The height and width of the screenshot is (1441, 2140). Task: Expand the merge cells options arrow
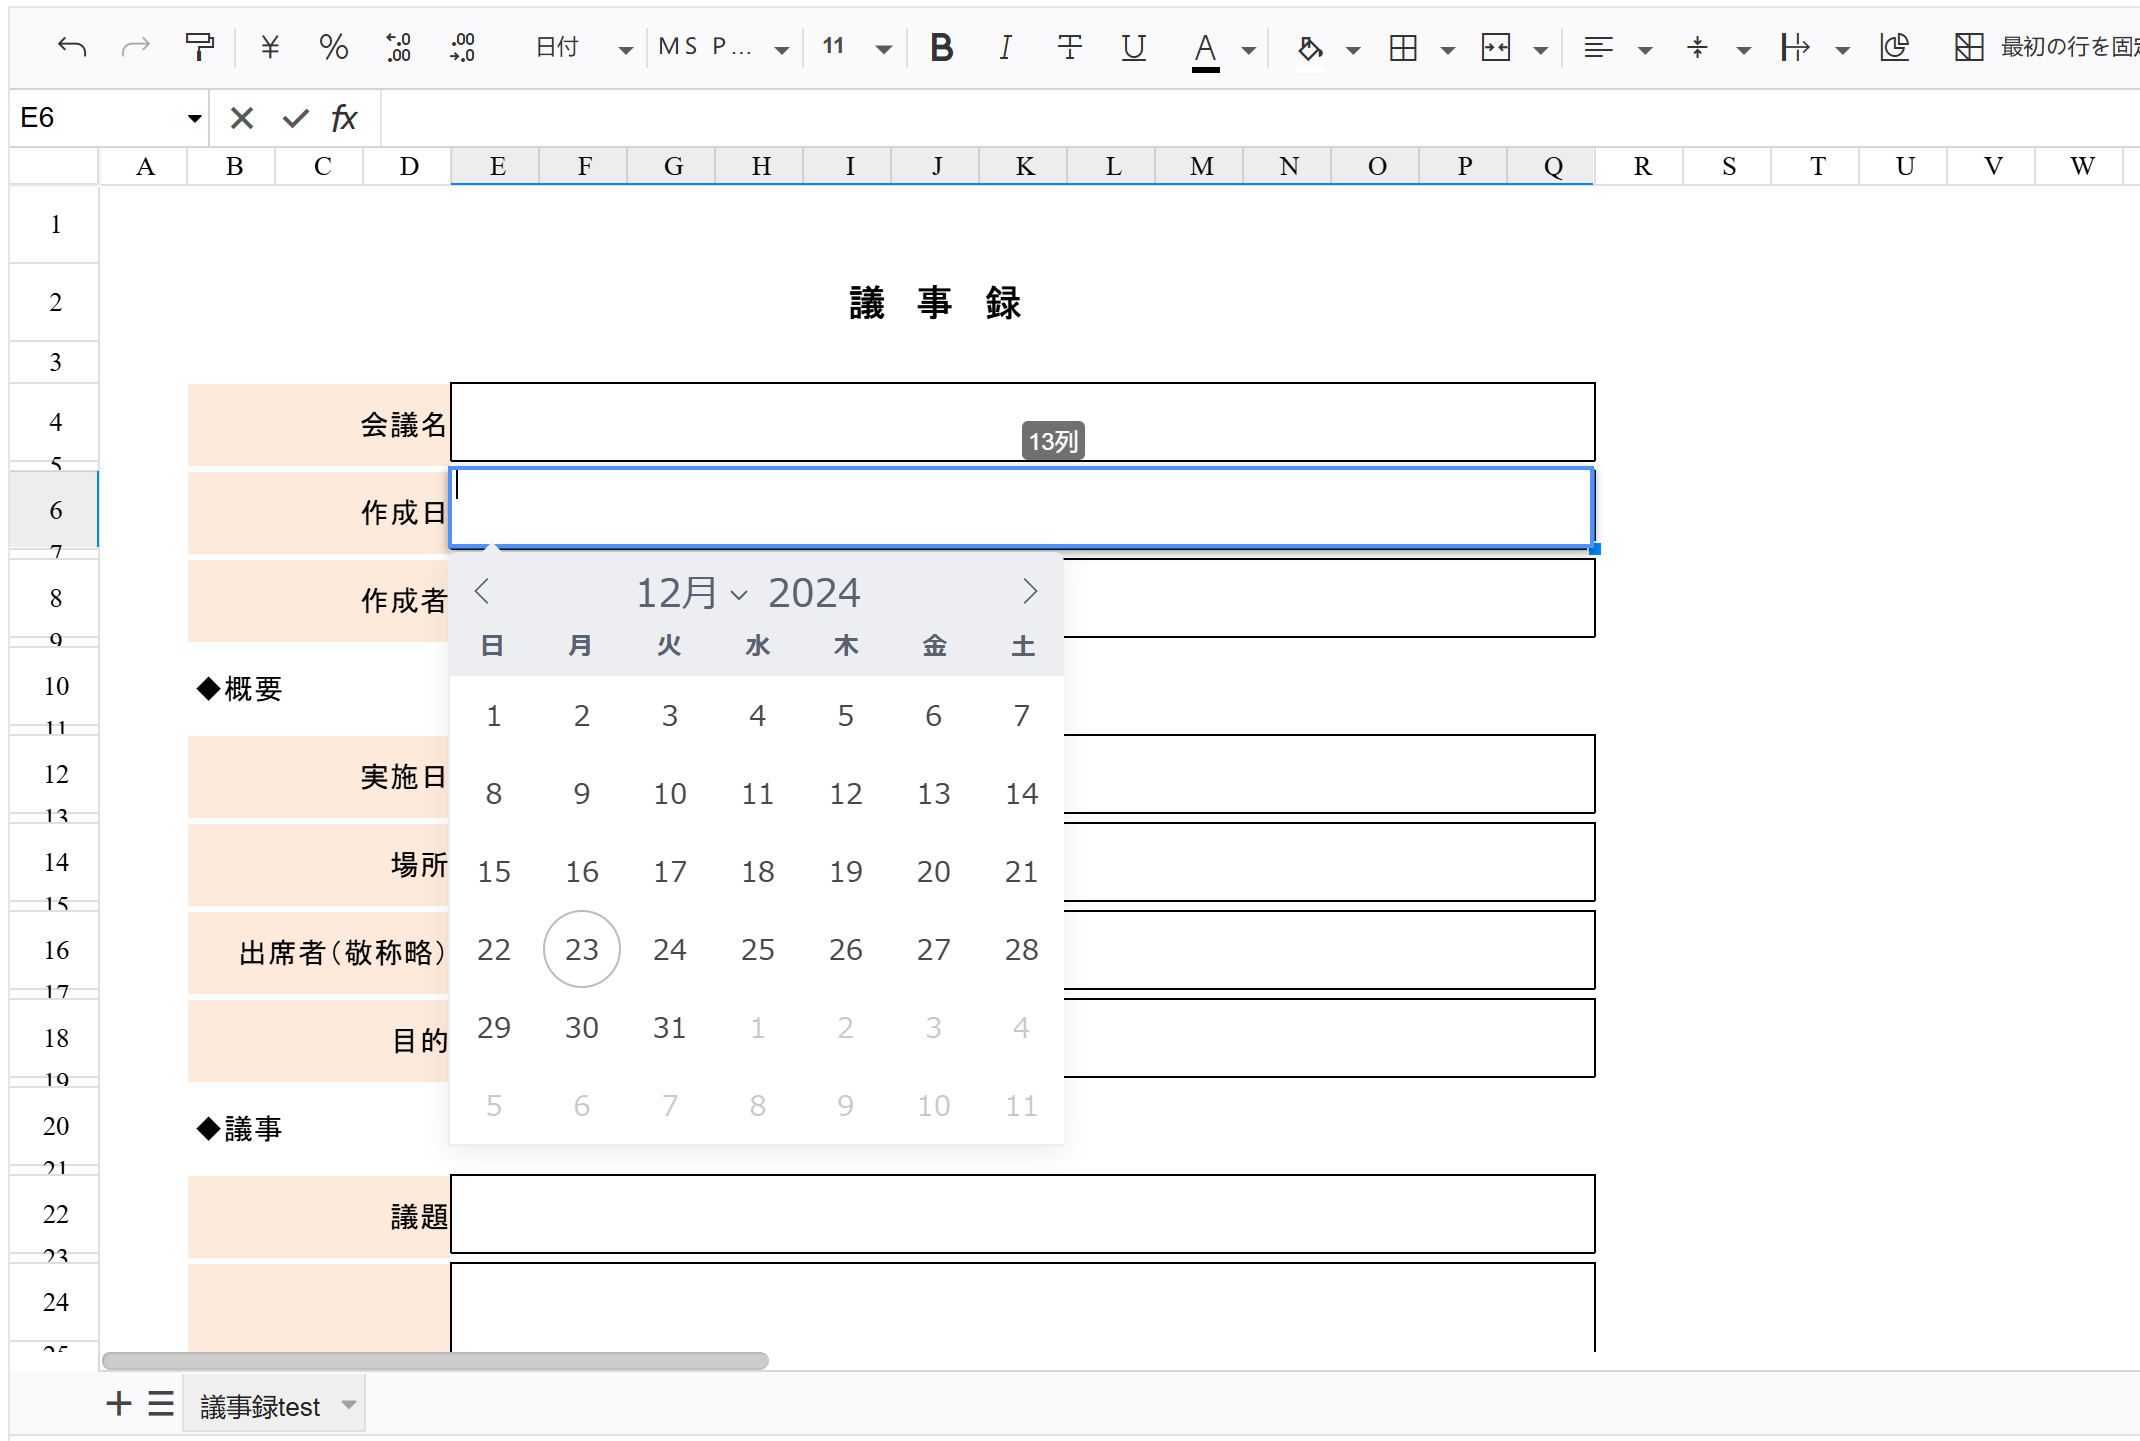click(x=1540, y=49)
